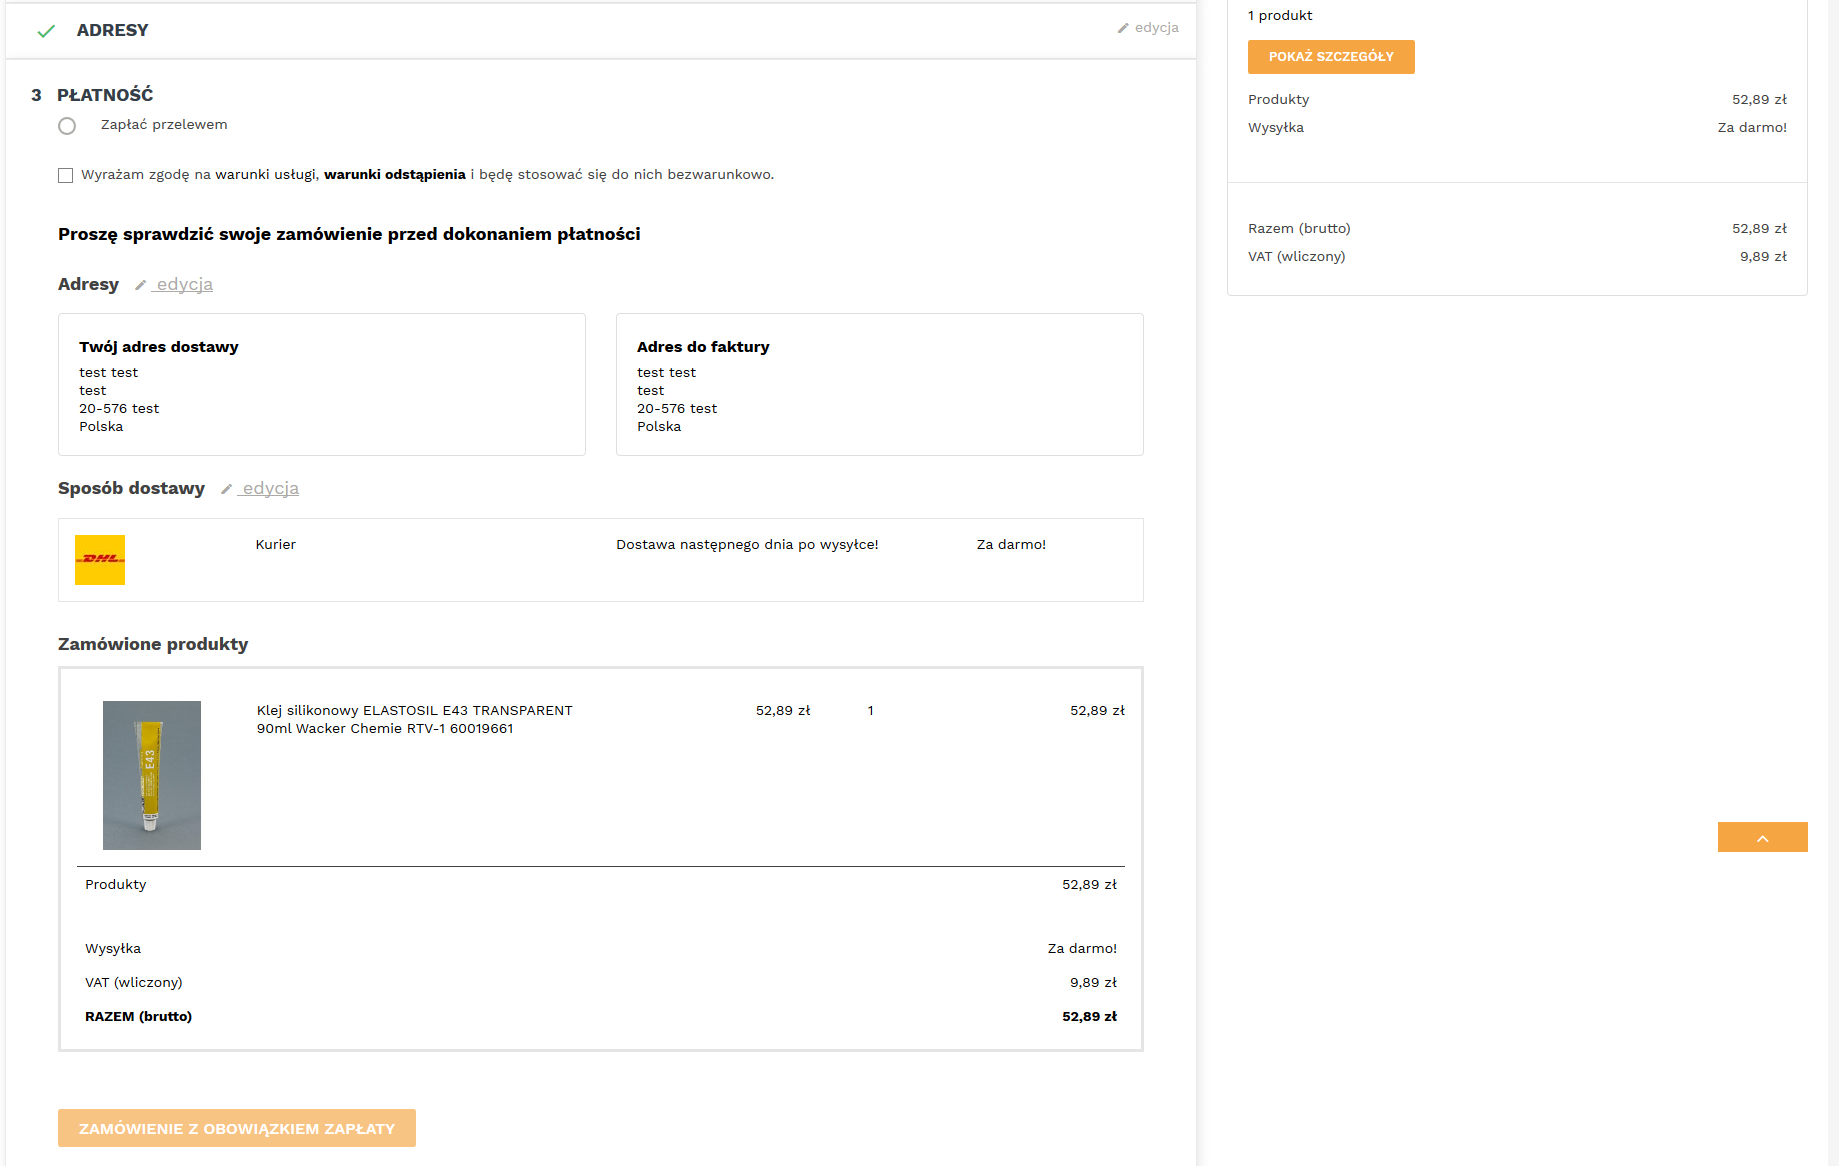
Task: Click the pencil icon next to Adresy heading
Action: click(x=141, y=285)
